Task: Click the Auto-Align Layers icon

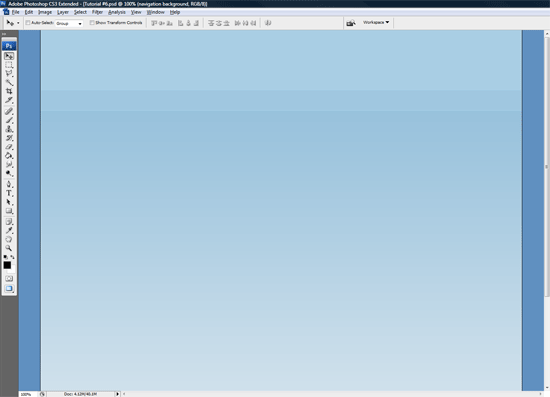Action: pos(268,23)
